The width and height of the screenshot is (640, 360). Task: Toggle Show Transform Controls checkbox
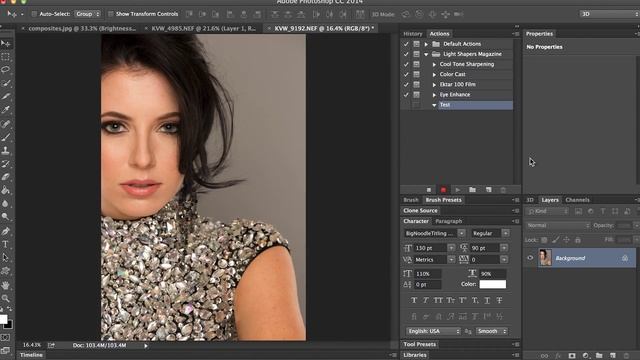tap(111, 14)
